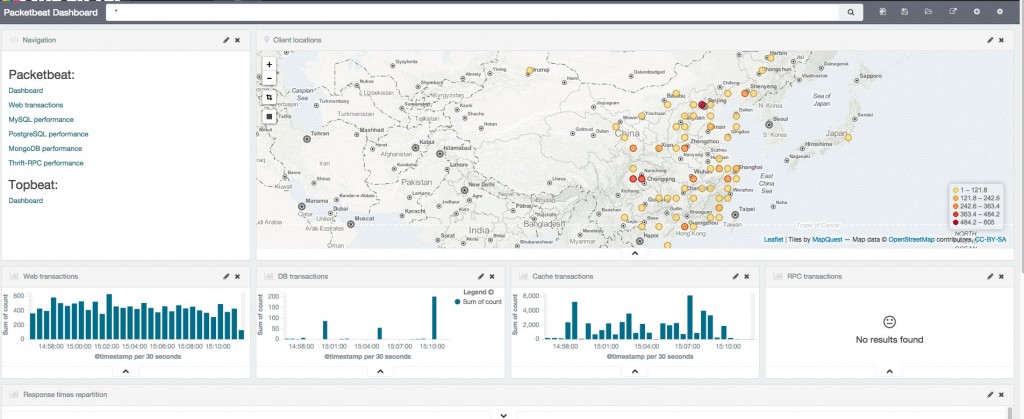This screenshot has height=419, width=1024.
Task: Open the load saved dashboard folder icon
Action: click(x=928, y=12)
